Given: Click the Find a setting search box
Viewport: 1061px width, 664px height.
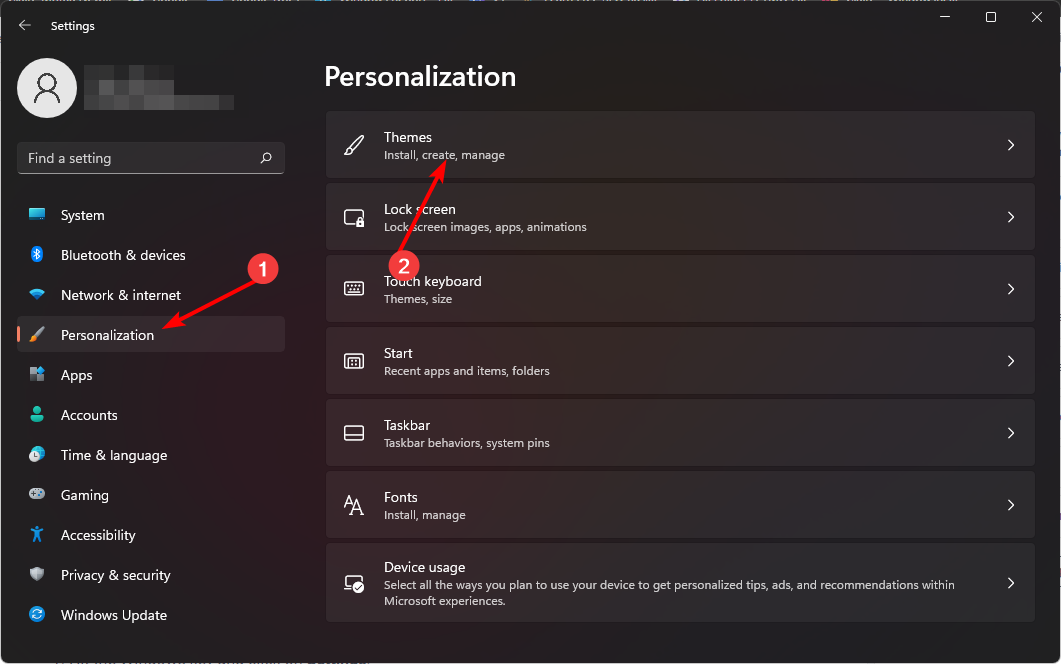Looking at the screenshot, I should (150, 158).
